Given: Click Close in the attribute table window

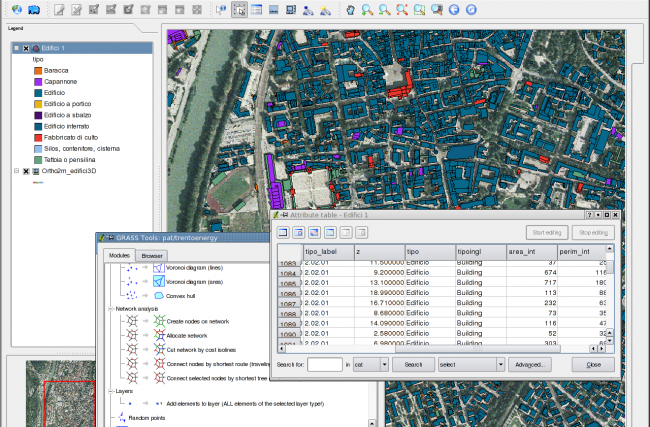Looking at the screenshot, I should coord(593,364).
